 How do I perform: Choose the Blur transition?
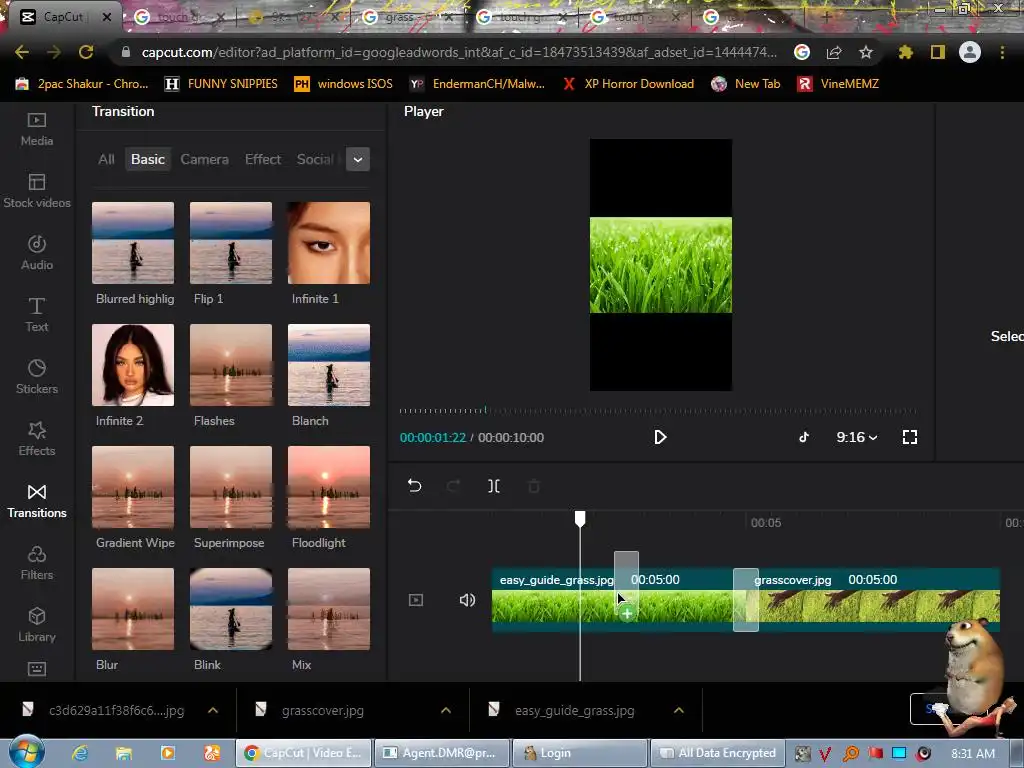(x=133, y=609)
